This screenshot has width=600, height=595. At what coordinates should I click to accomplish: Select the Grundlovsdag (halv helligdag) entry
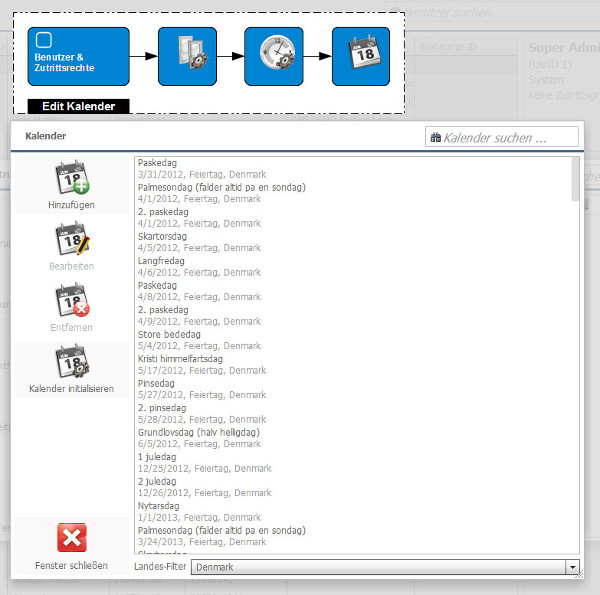point(200,438)
